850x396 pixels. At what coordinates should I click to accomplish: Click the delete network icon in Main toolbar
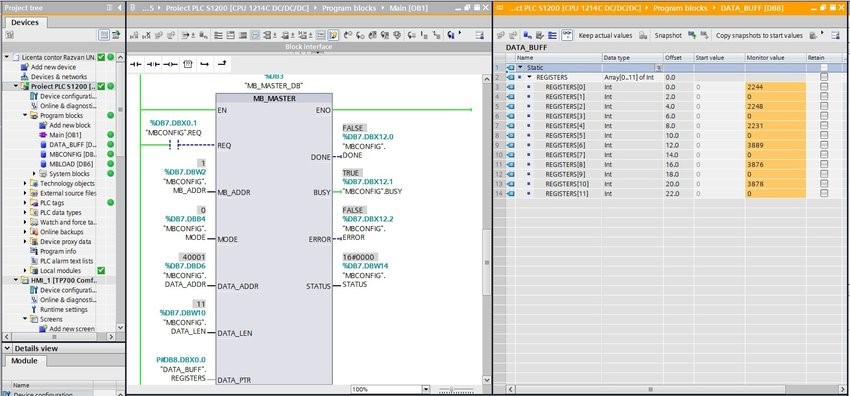pos(146,35)
